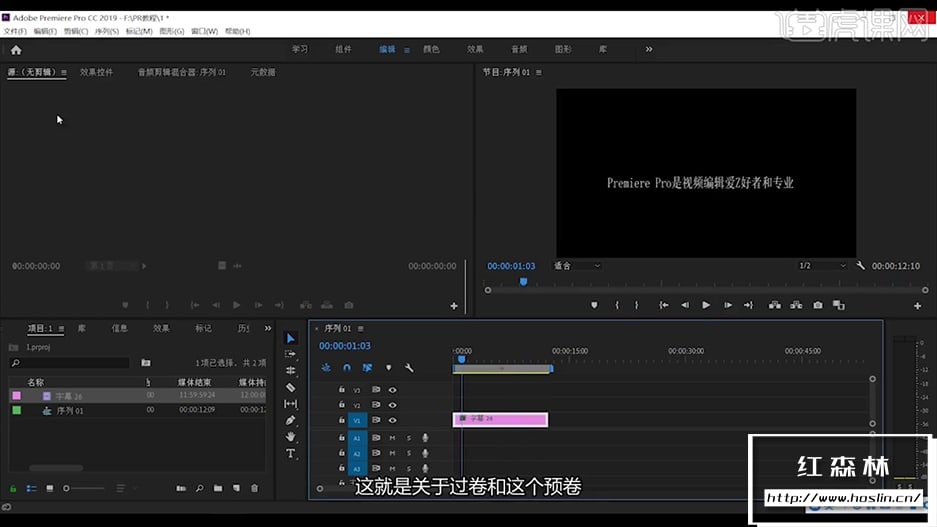
Task: Go to Out point in Program Monitor
Action: pos(748,305)
